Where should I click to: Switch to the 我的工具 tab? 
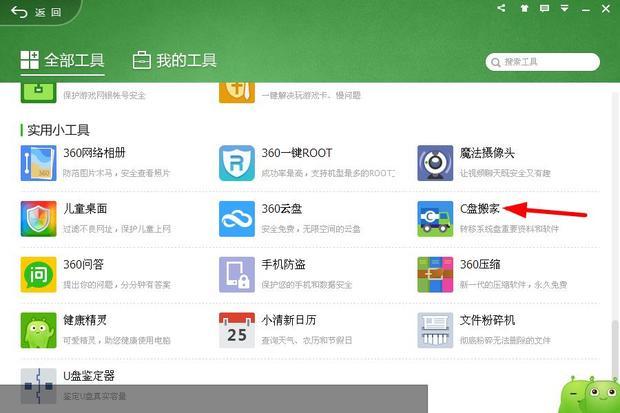click(x=174, y=61)
